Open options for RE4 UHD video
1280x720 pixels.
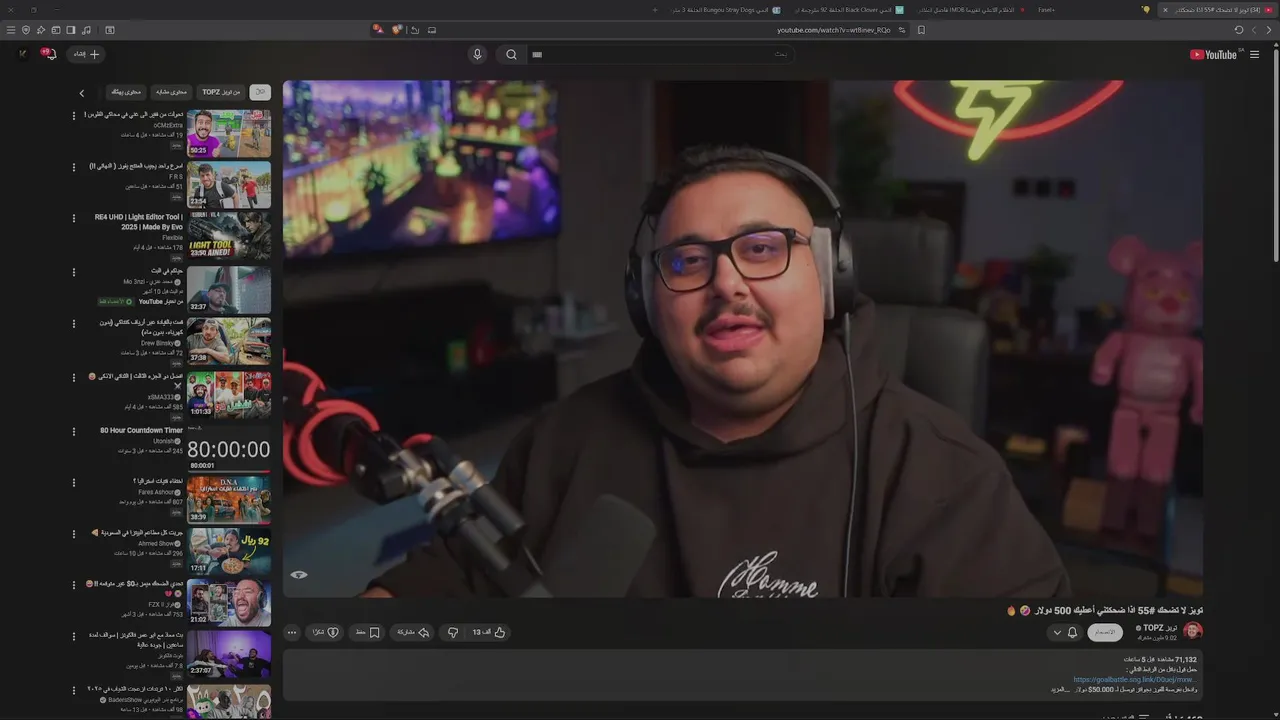click(x=73, y=219)
